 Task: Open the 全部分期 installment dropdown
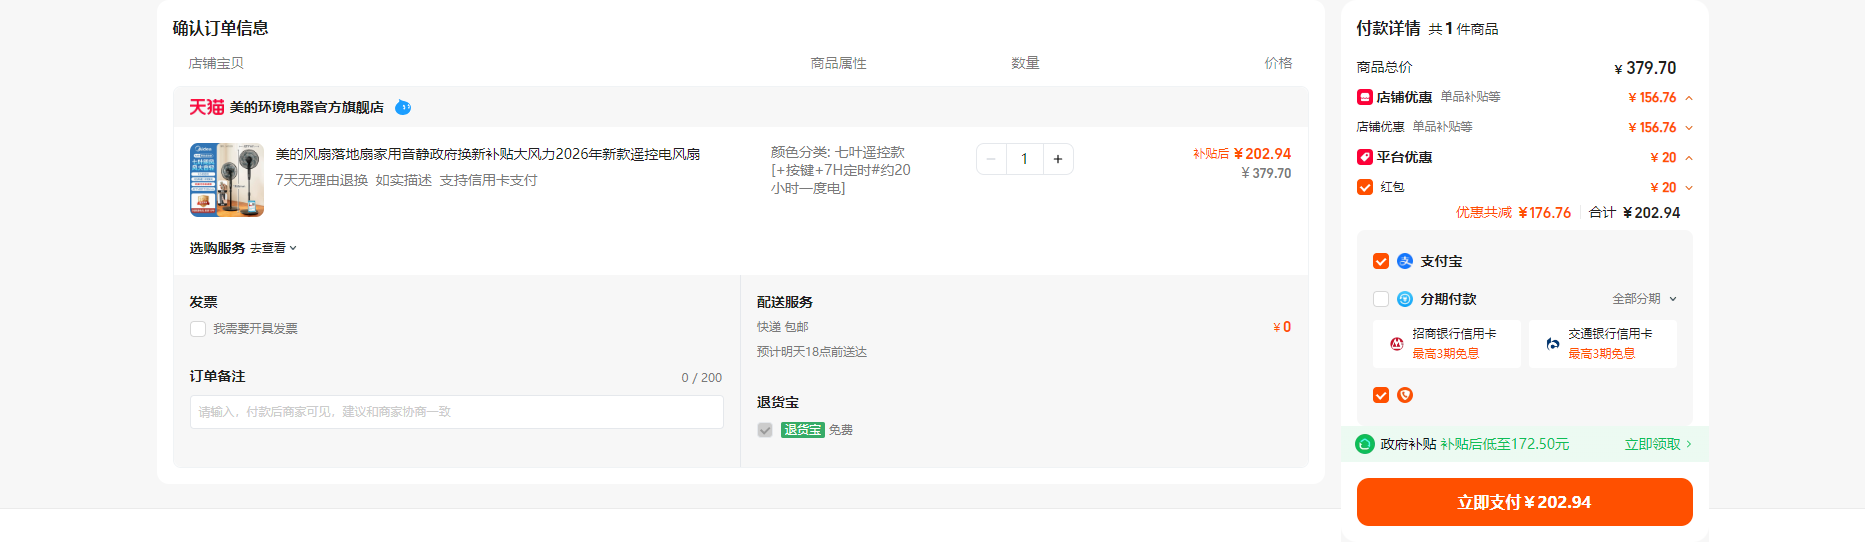pos(1644,299)
